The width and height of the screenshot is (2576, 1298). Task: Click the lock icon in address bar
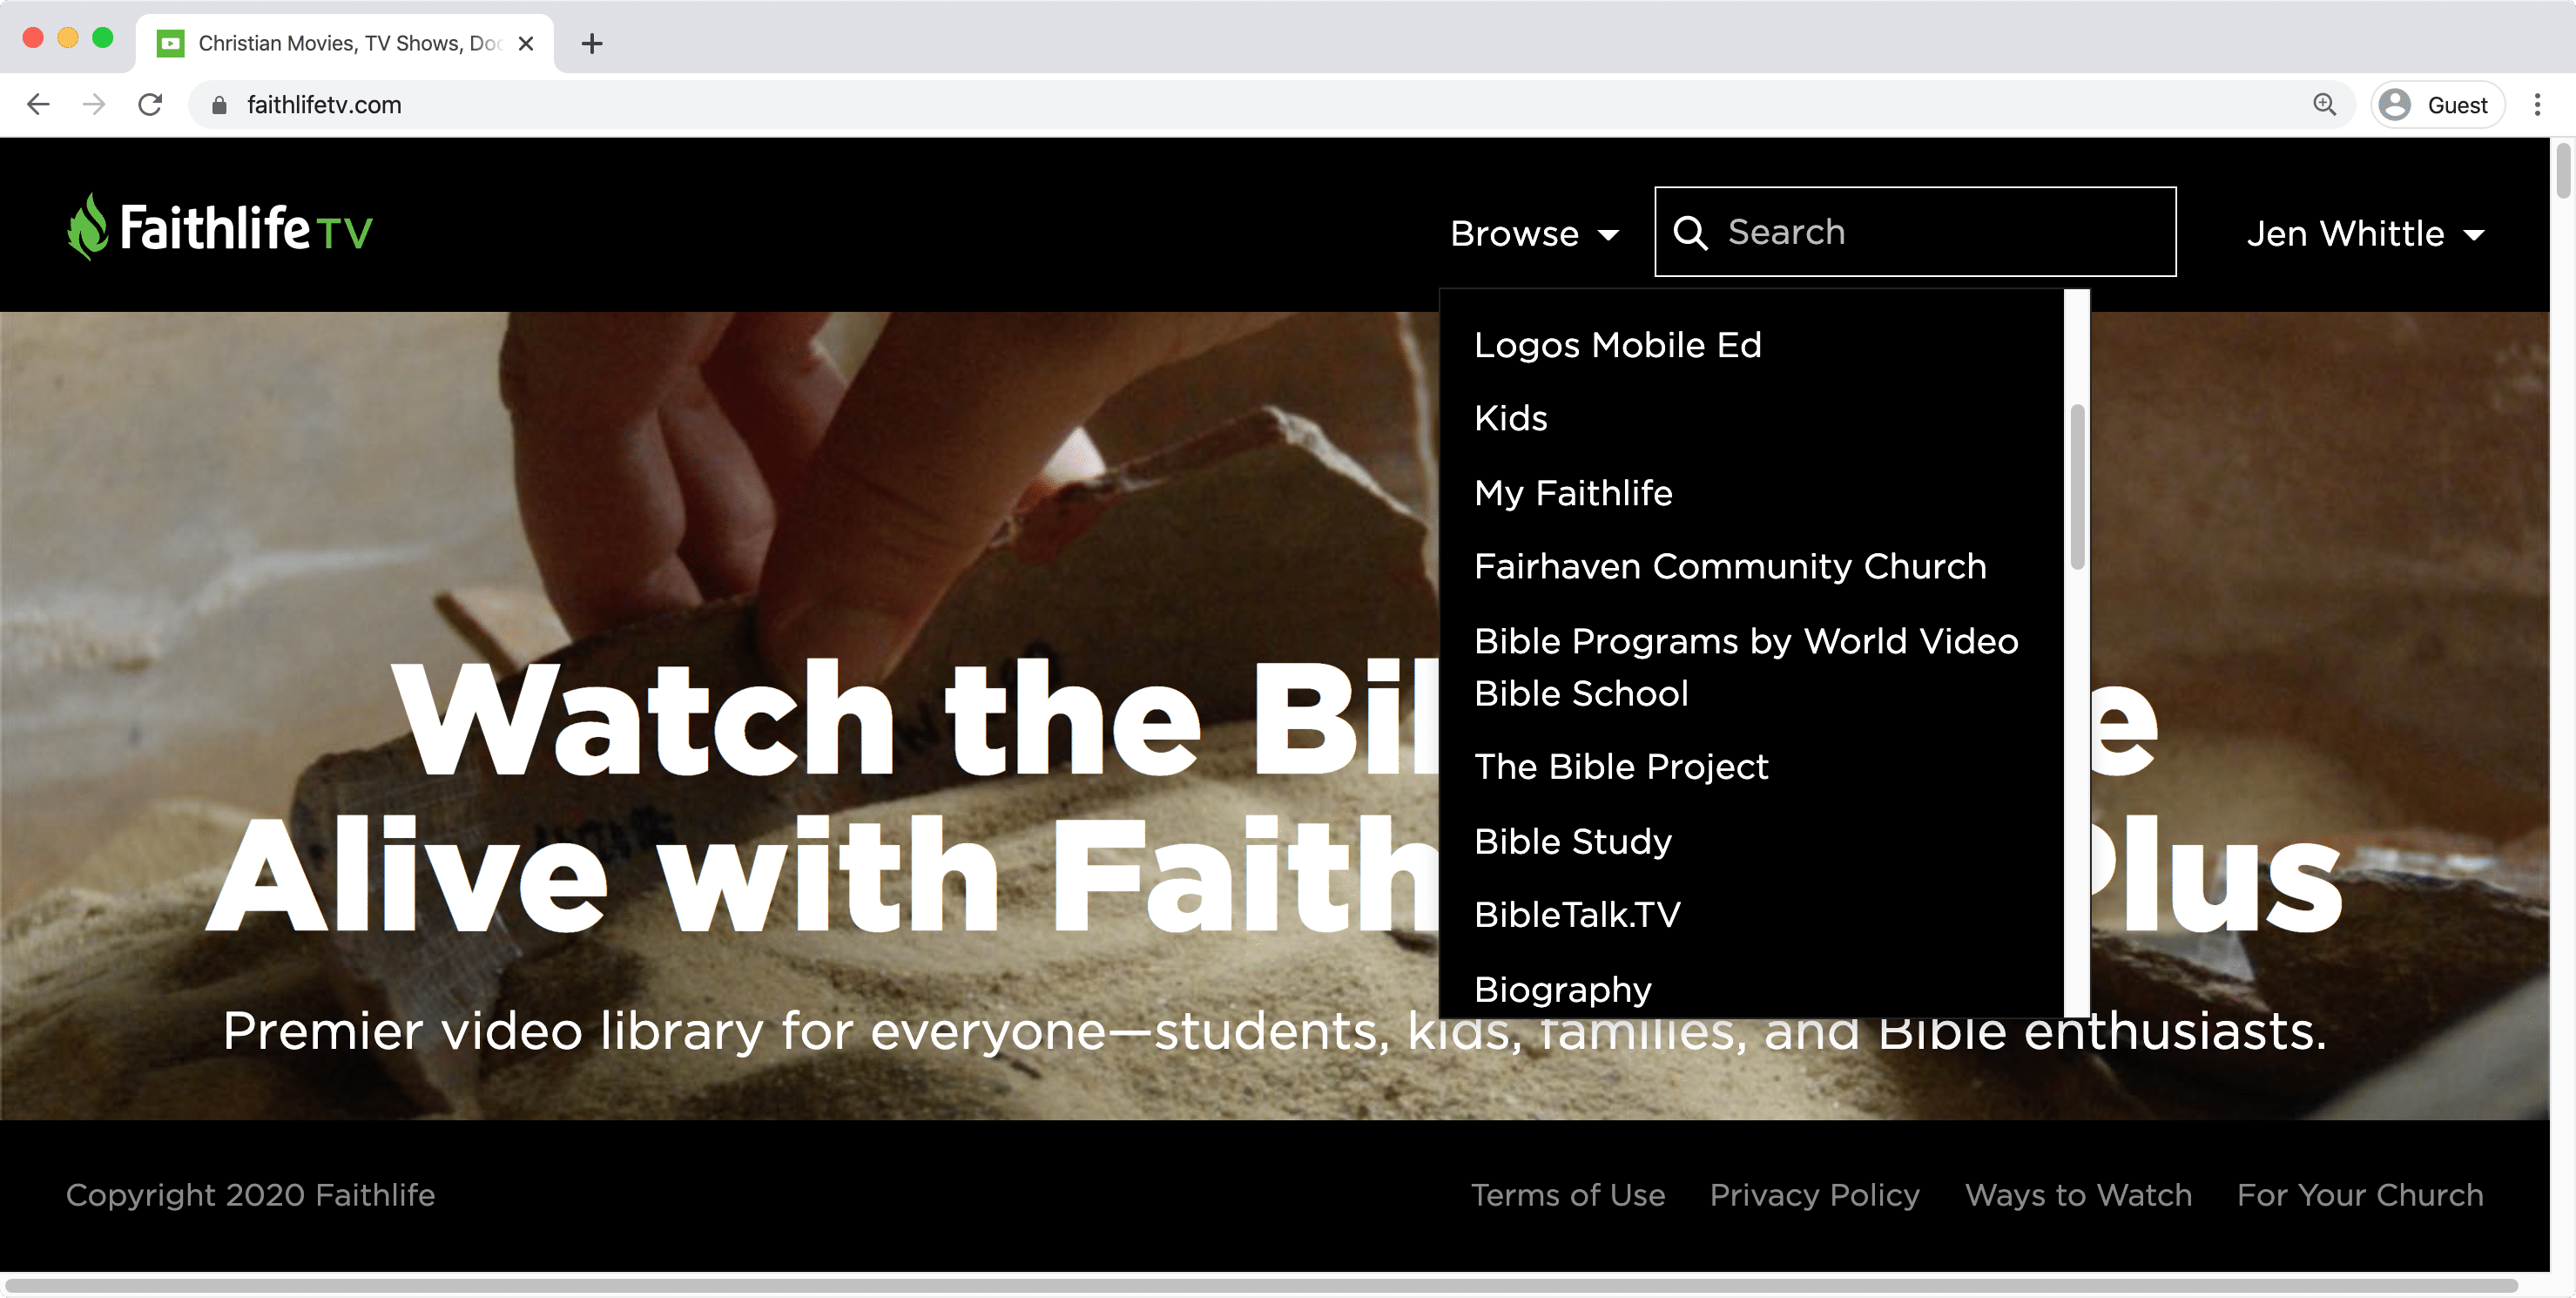click(219, 105)
